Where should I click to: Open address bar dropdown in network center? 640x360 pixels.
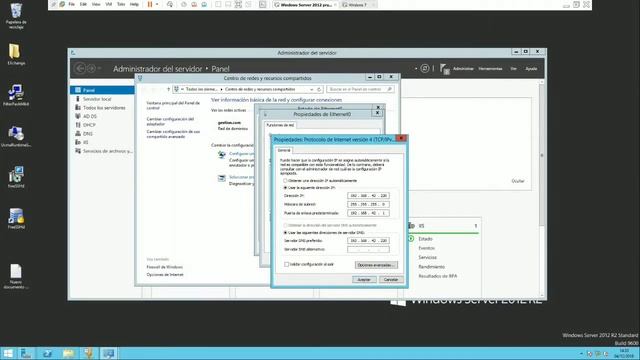click(x=311, y=89)
